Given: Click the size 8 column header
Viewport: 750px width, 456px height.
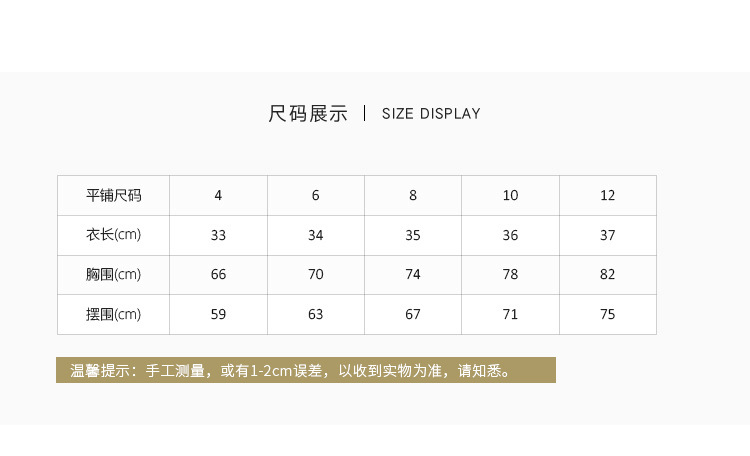Looking at the screenshot, I should (x=413, y=195).
